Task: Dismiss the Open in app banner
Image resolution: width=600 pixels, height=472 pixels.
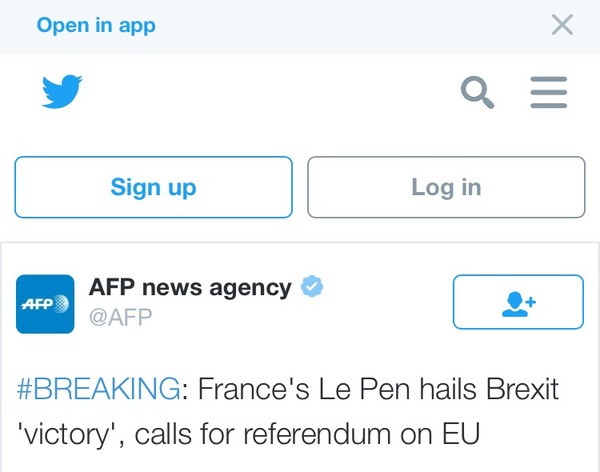Action: (x=562, y=25)
